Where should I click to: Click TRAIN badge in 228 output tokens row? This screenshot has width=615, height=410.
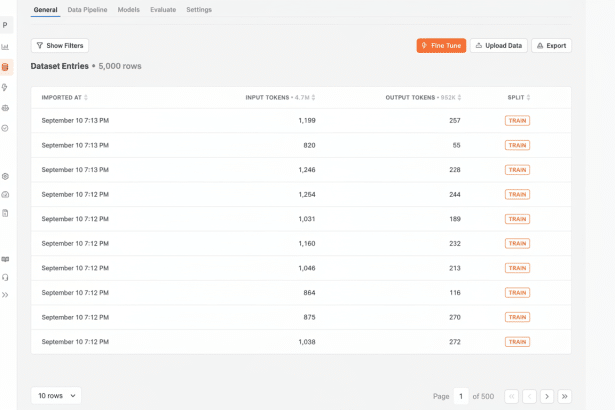coord(517,170)
